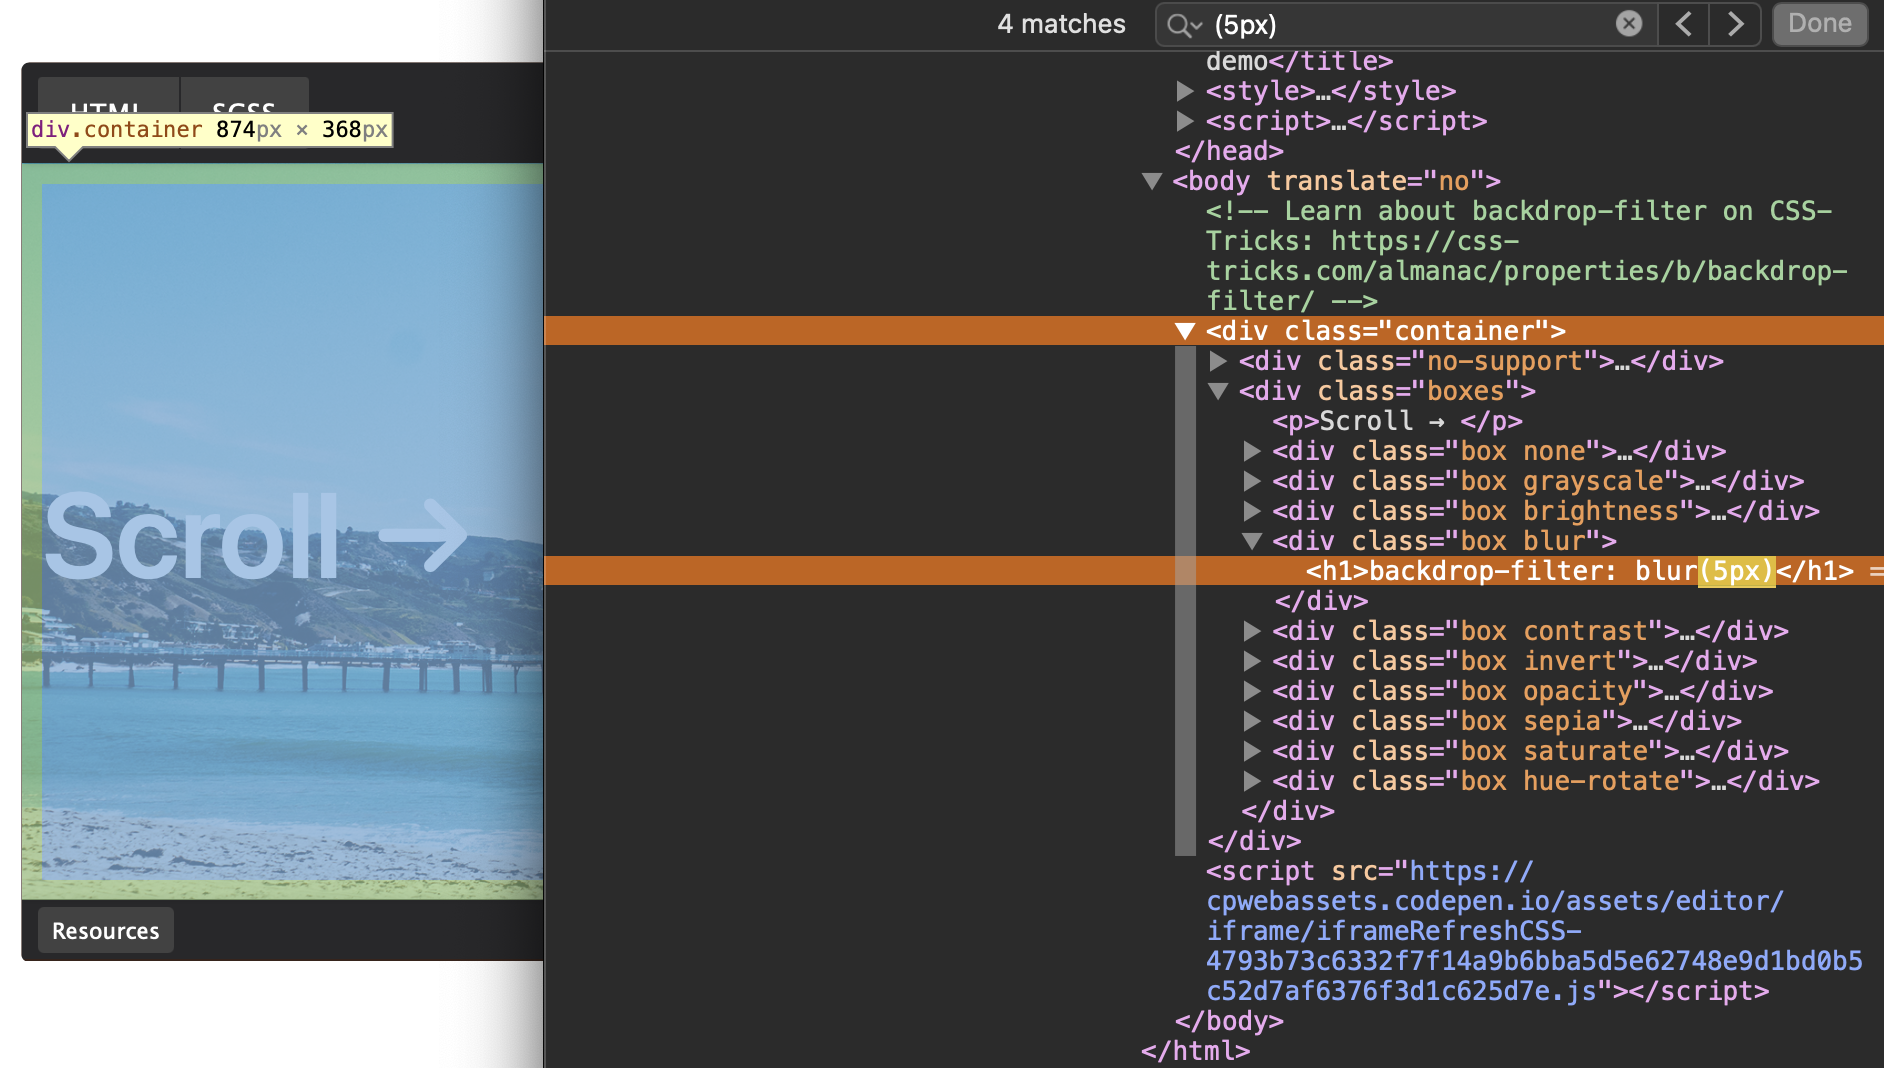This screenshot has height=1068, width=1884.
Task: Collapse the box blur div
Action: [1251, 541]
